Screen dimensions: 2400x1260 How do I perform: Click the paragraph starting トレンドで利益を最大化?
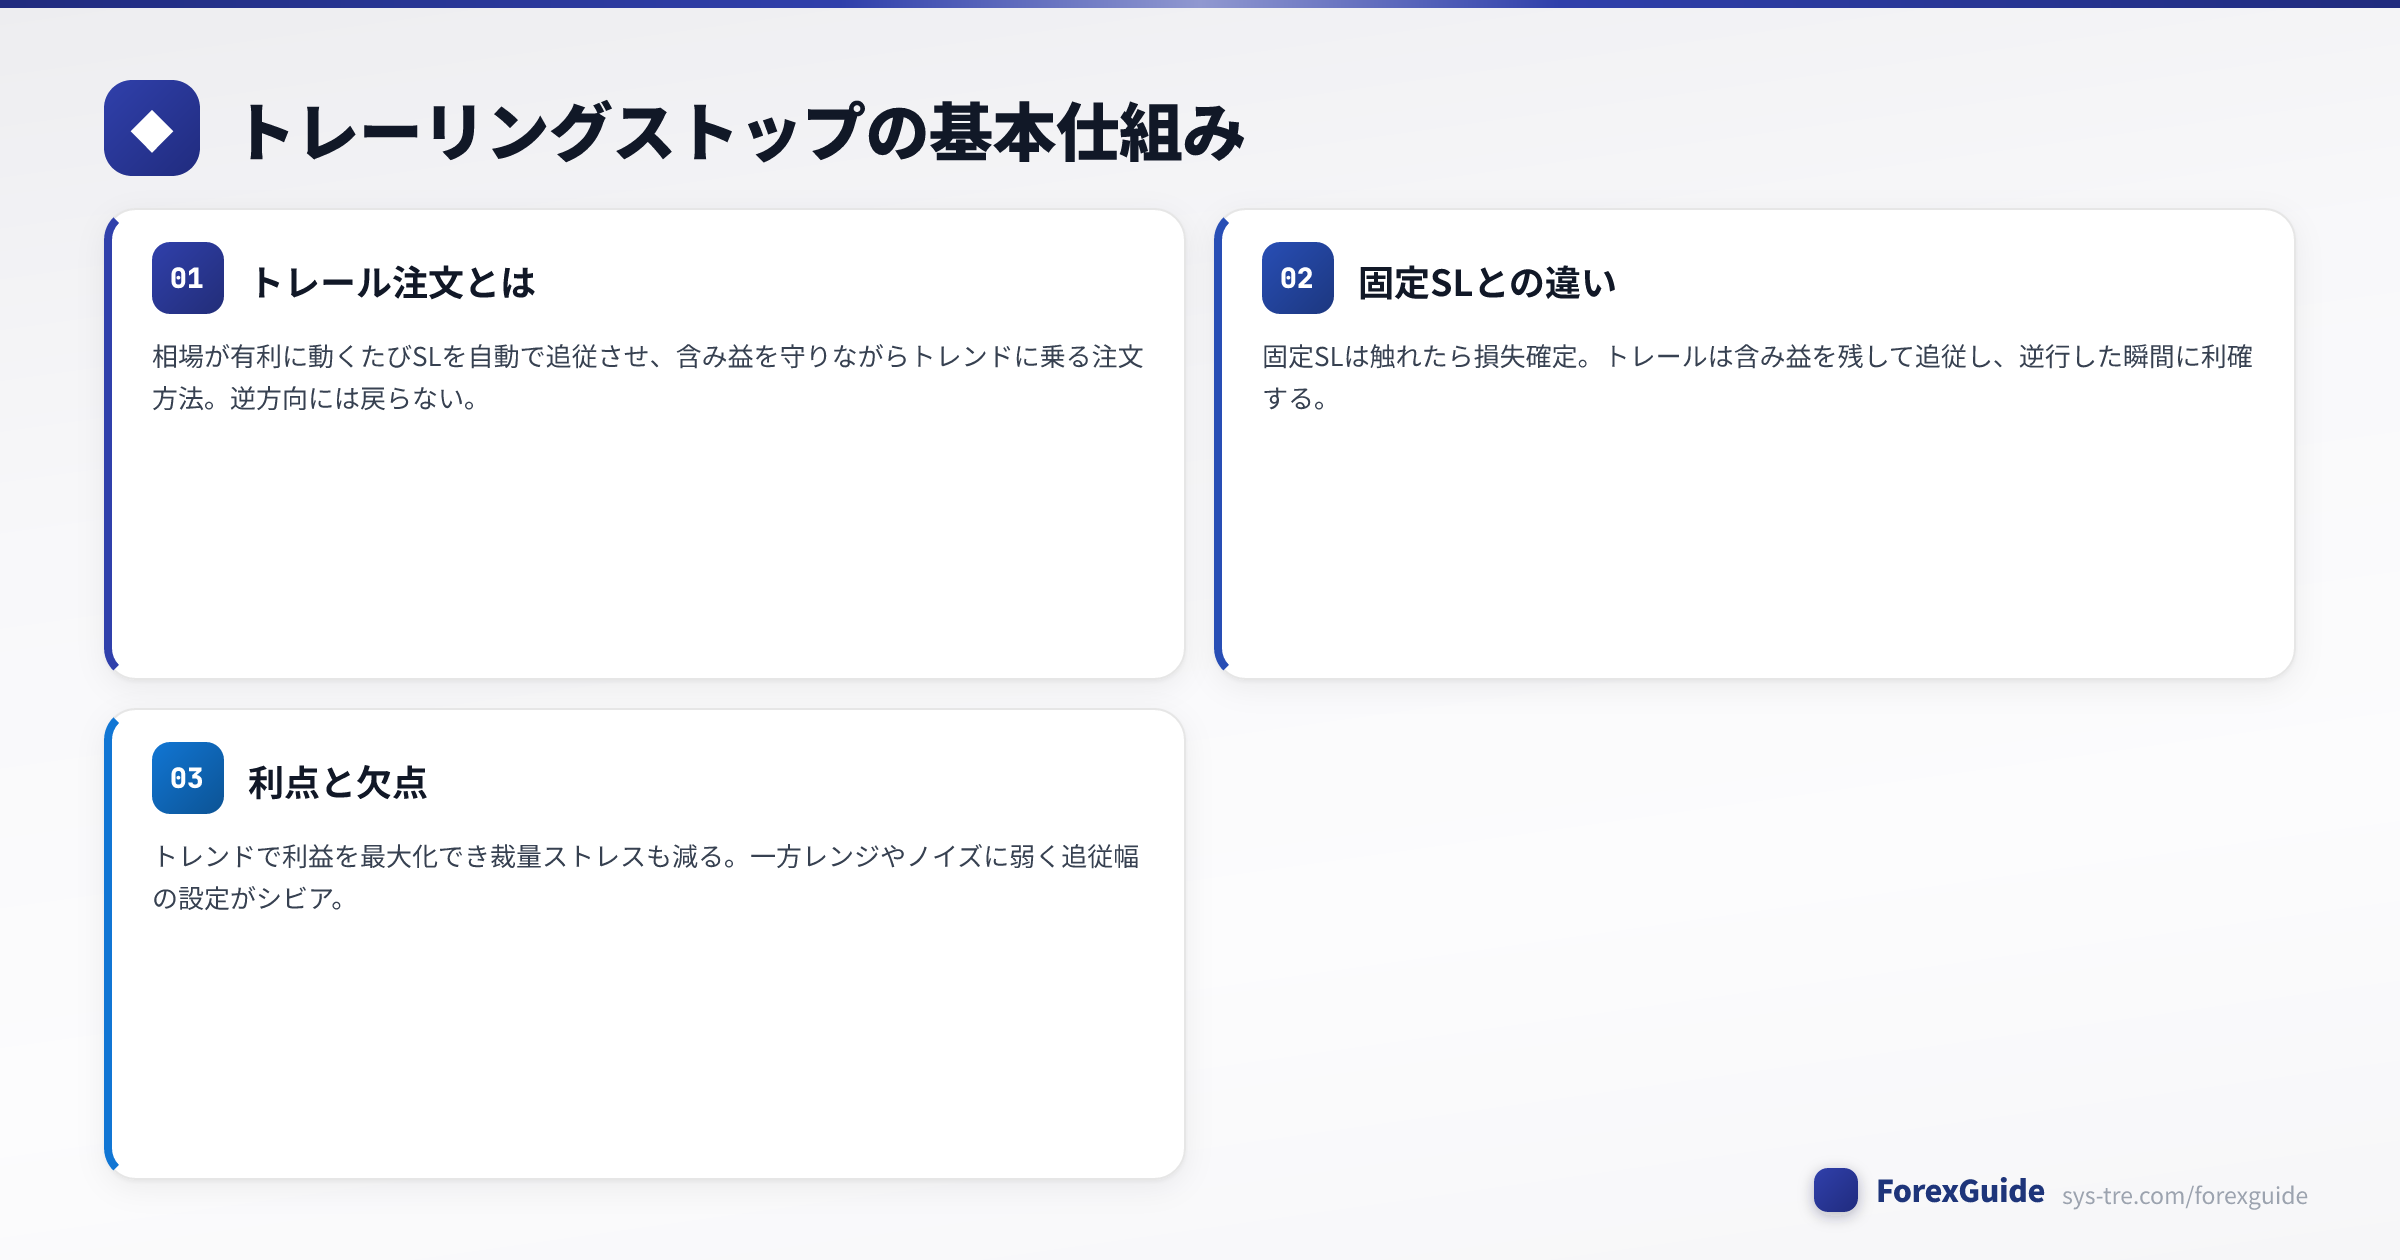coord(646,877)
